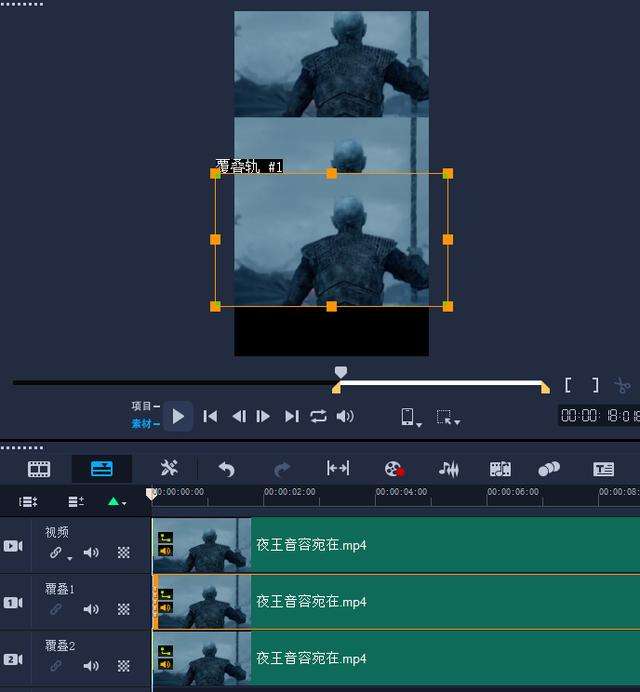Select clip on 视频 track
This screenshot has height=692, width=640.
pos(396,545)
